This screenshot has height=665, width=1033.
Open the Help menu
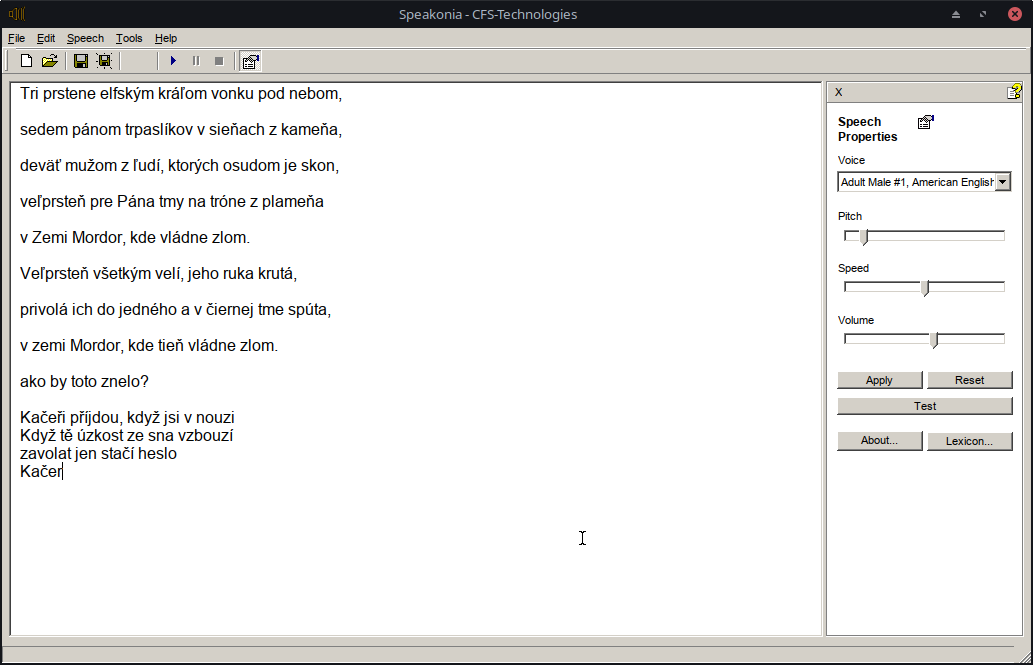(166, 38)
